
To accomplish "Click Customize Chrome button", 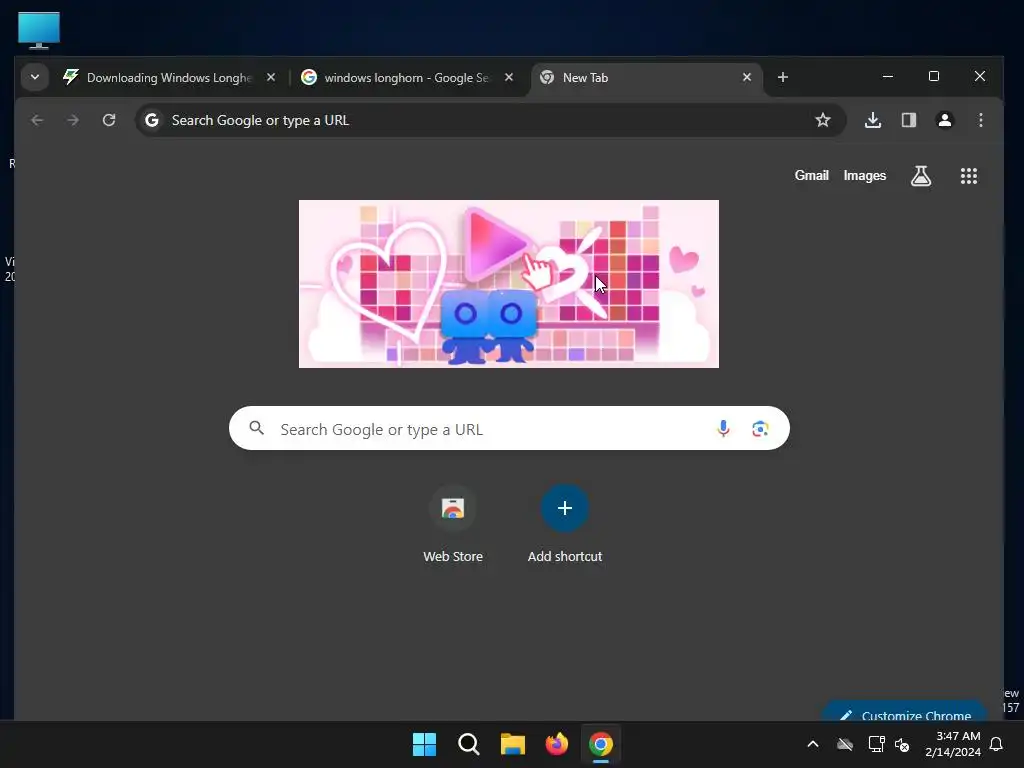I will pyautogui.click(x=905, y=713).
